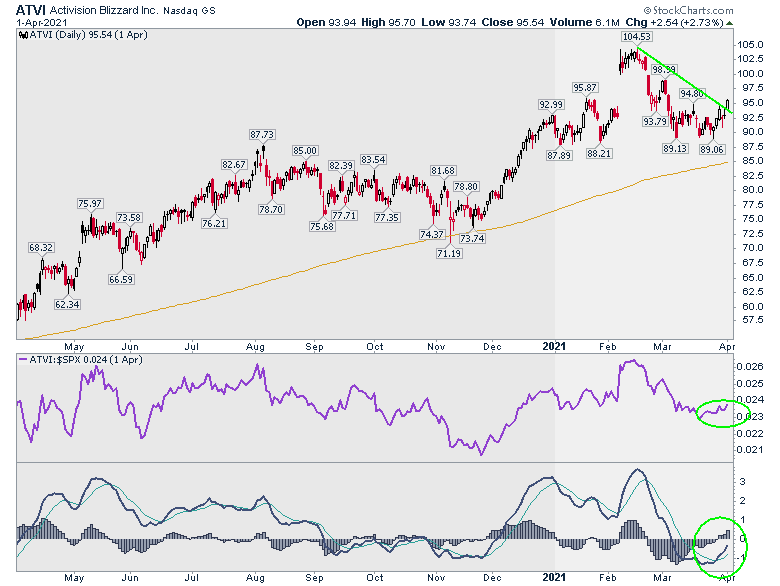The image size is (780, 586).
Task: Click the Chg +2.54 (+2.73%) value
Action: click(x=674, y=22)
